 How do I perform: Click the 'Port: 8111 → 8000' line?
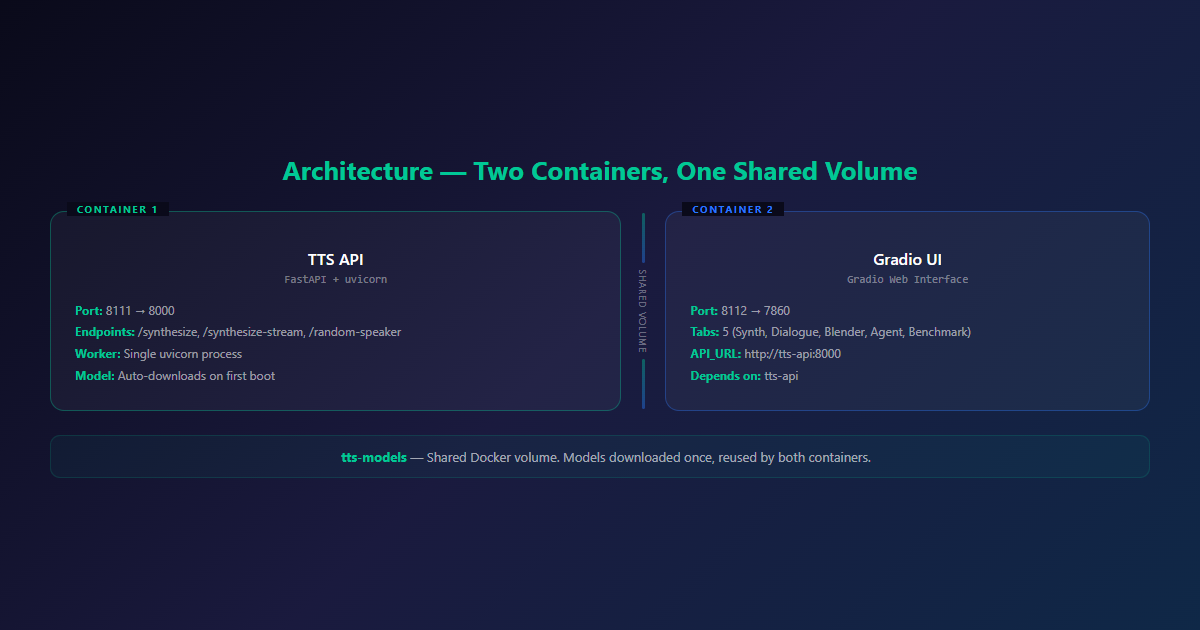click(x=125, y=311)
